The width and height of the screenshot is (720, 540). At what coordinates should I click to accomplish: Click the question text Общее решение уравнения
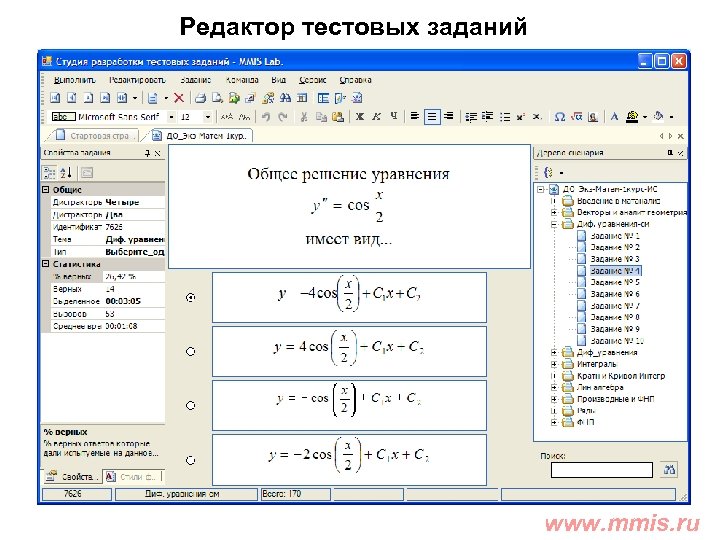click(349, 174)
